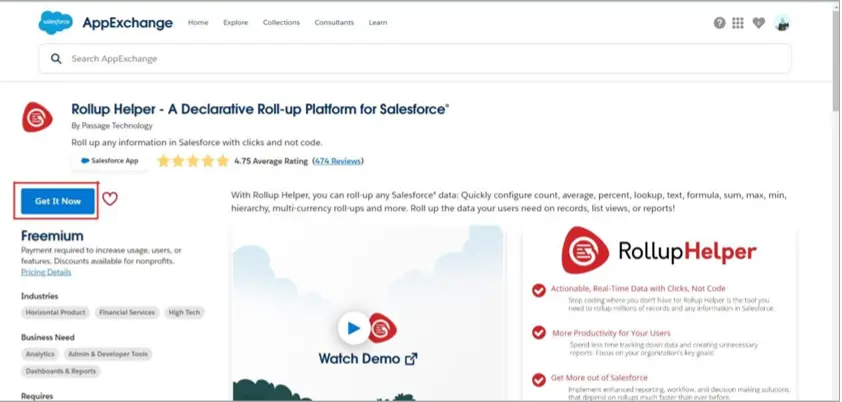Viewport: 842px width, 402px height.
Task: Open the user profile avatar
Action: click(780, 23)
